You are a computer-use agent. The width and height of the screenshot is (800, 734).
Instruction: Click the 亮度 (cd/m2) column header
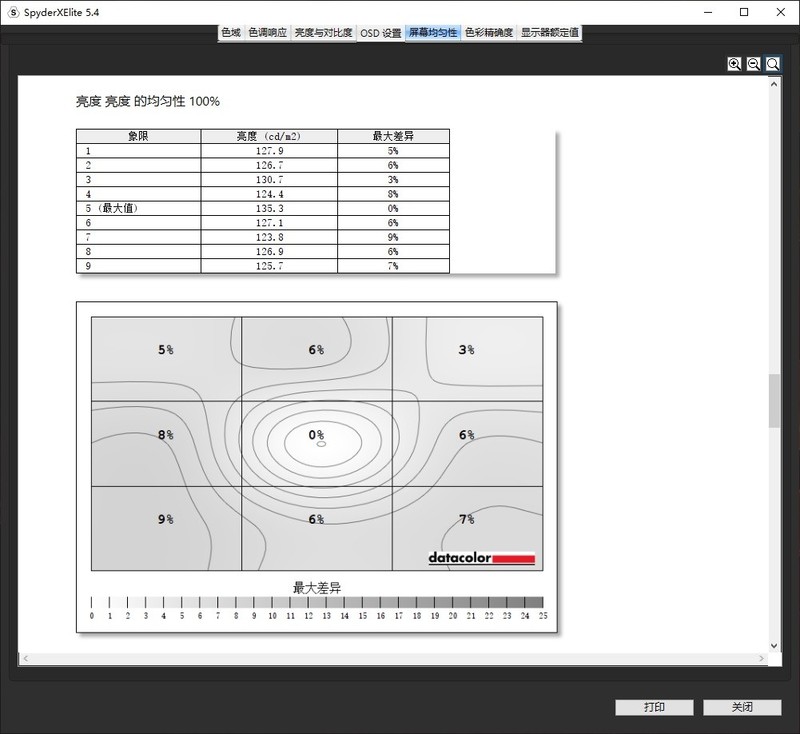tap(269, 136)
